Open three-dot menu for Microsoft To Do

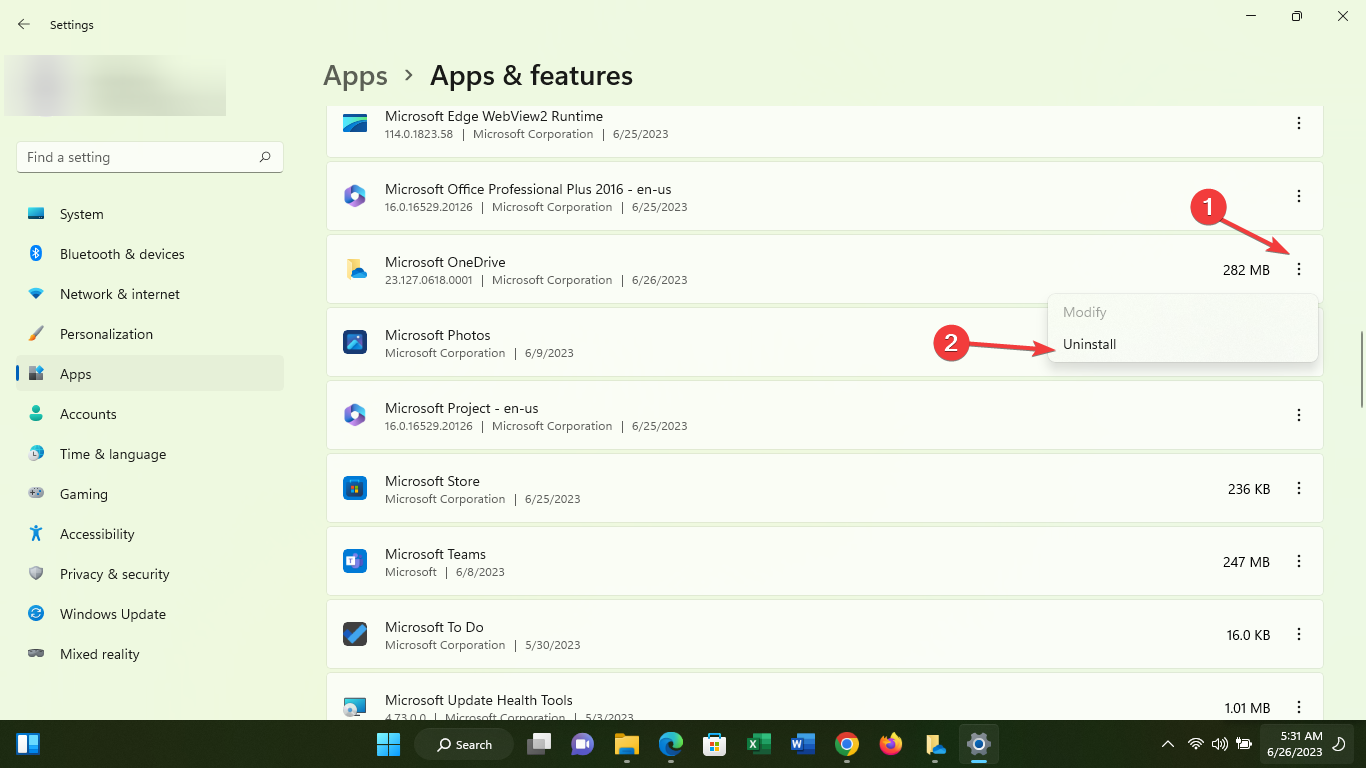[1299, 634]
